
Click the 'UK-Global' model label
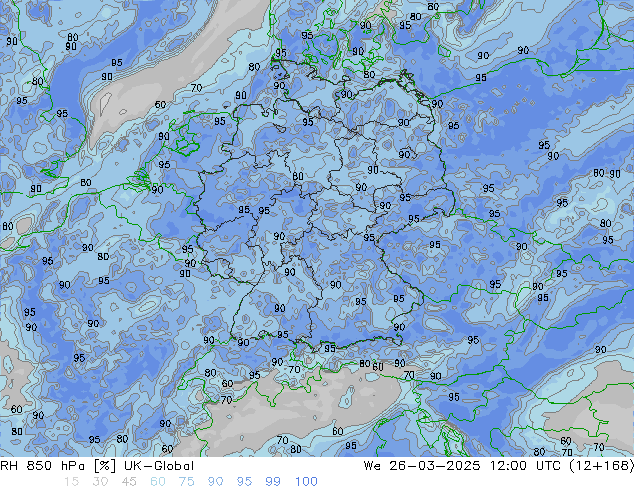(x=159, y=466)
